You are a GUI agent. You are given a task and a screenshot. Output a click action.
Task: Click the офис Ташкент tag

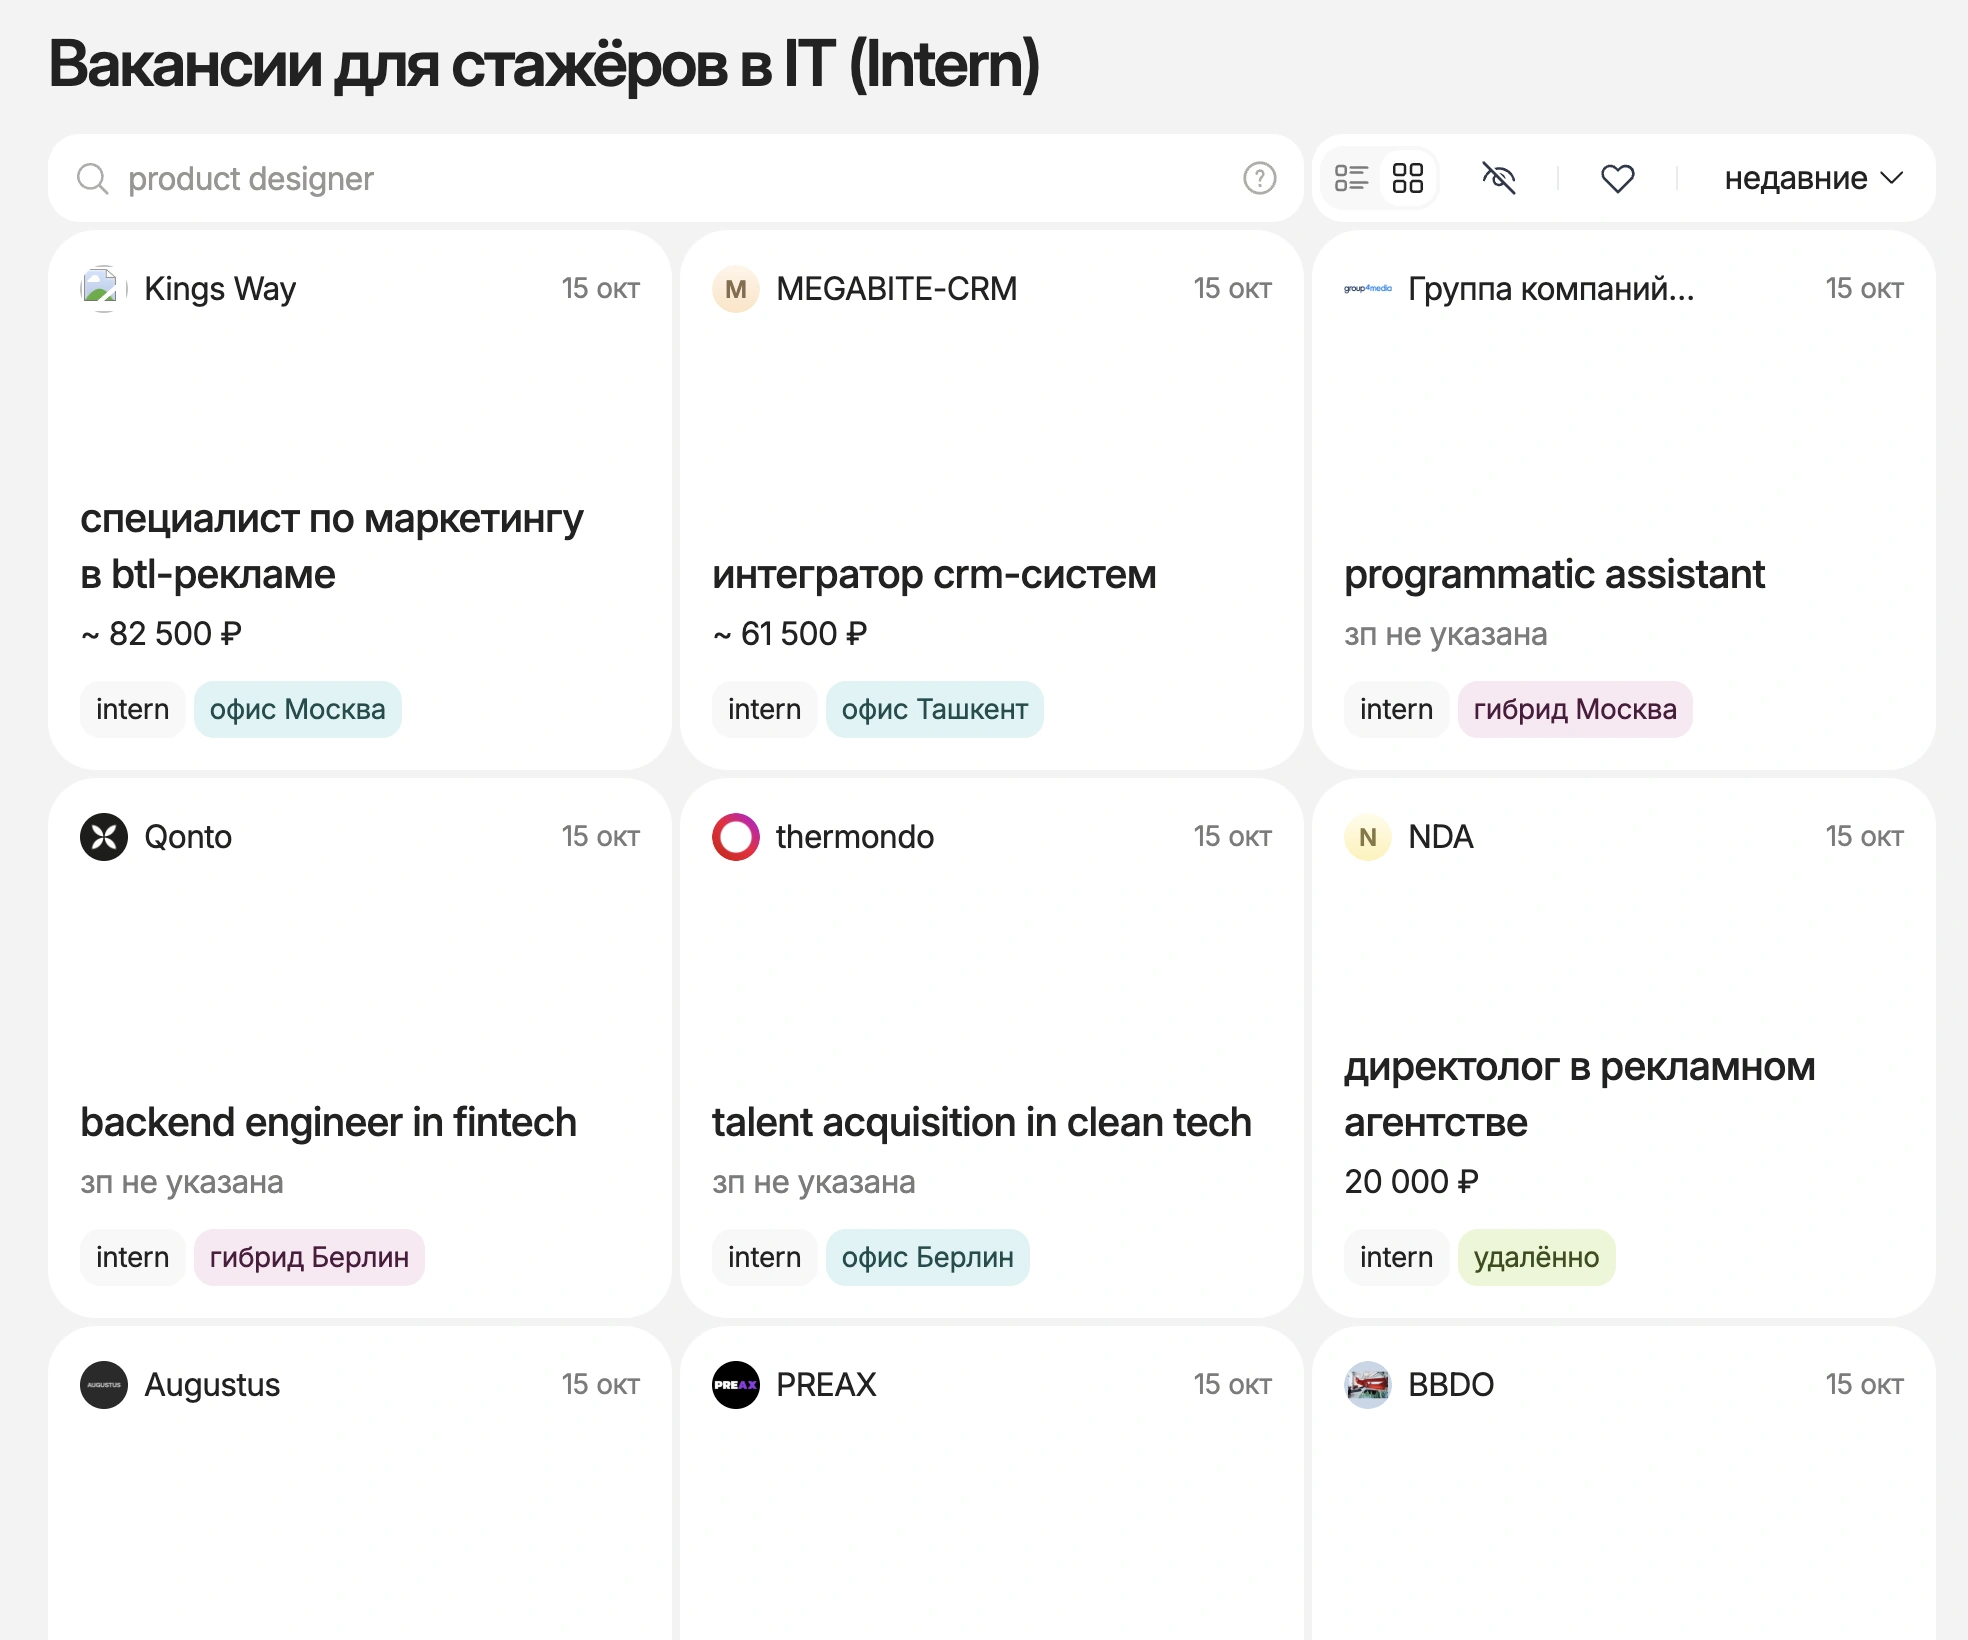click(x=934, y=710)
